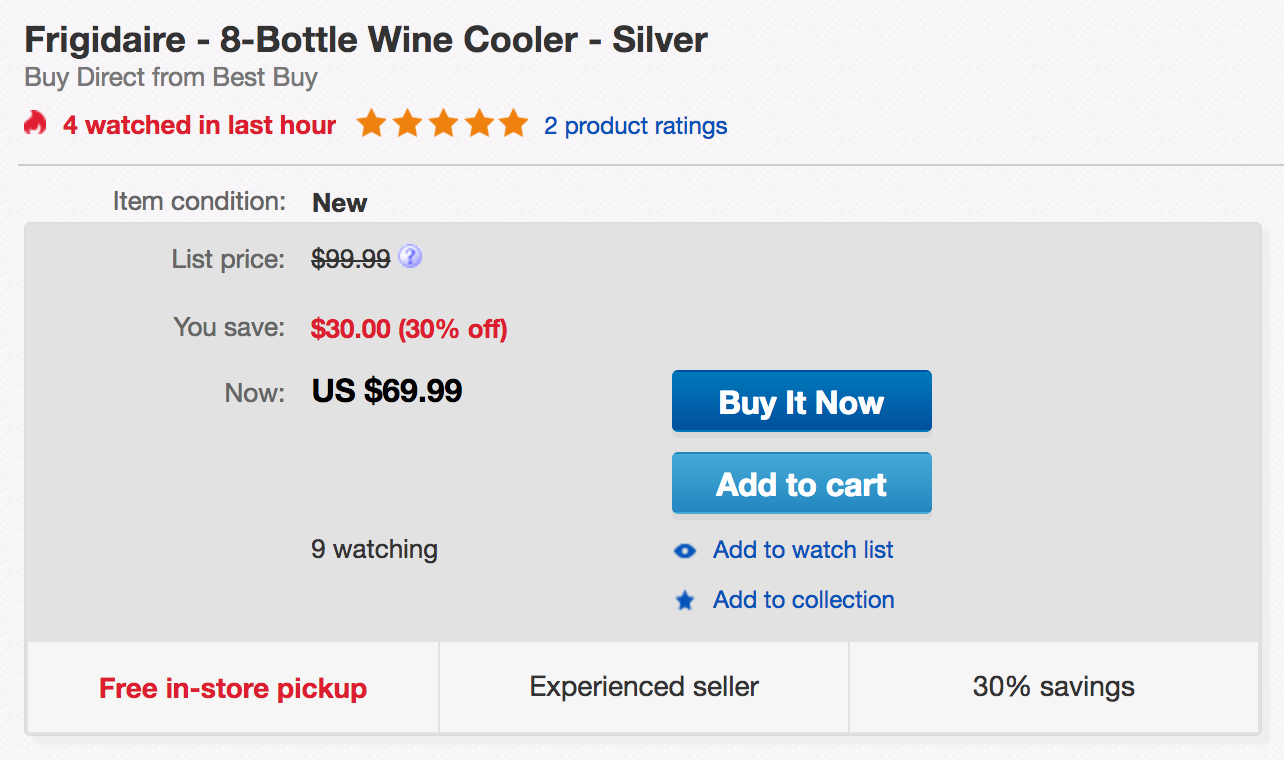The image size is (1284, 760).
Task: Click the flame icon next to watch count
Action: click(35, 124)
